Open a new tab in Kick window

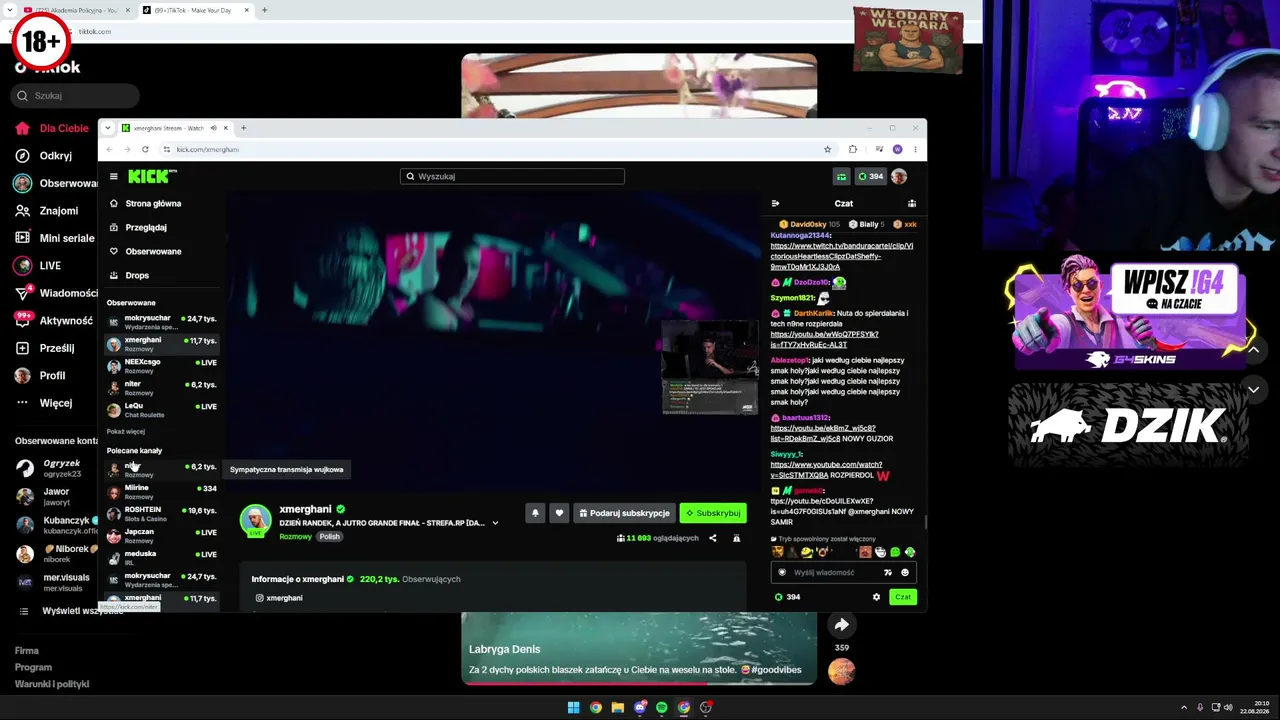click(x=243, y=128)
